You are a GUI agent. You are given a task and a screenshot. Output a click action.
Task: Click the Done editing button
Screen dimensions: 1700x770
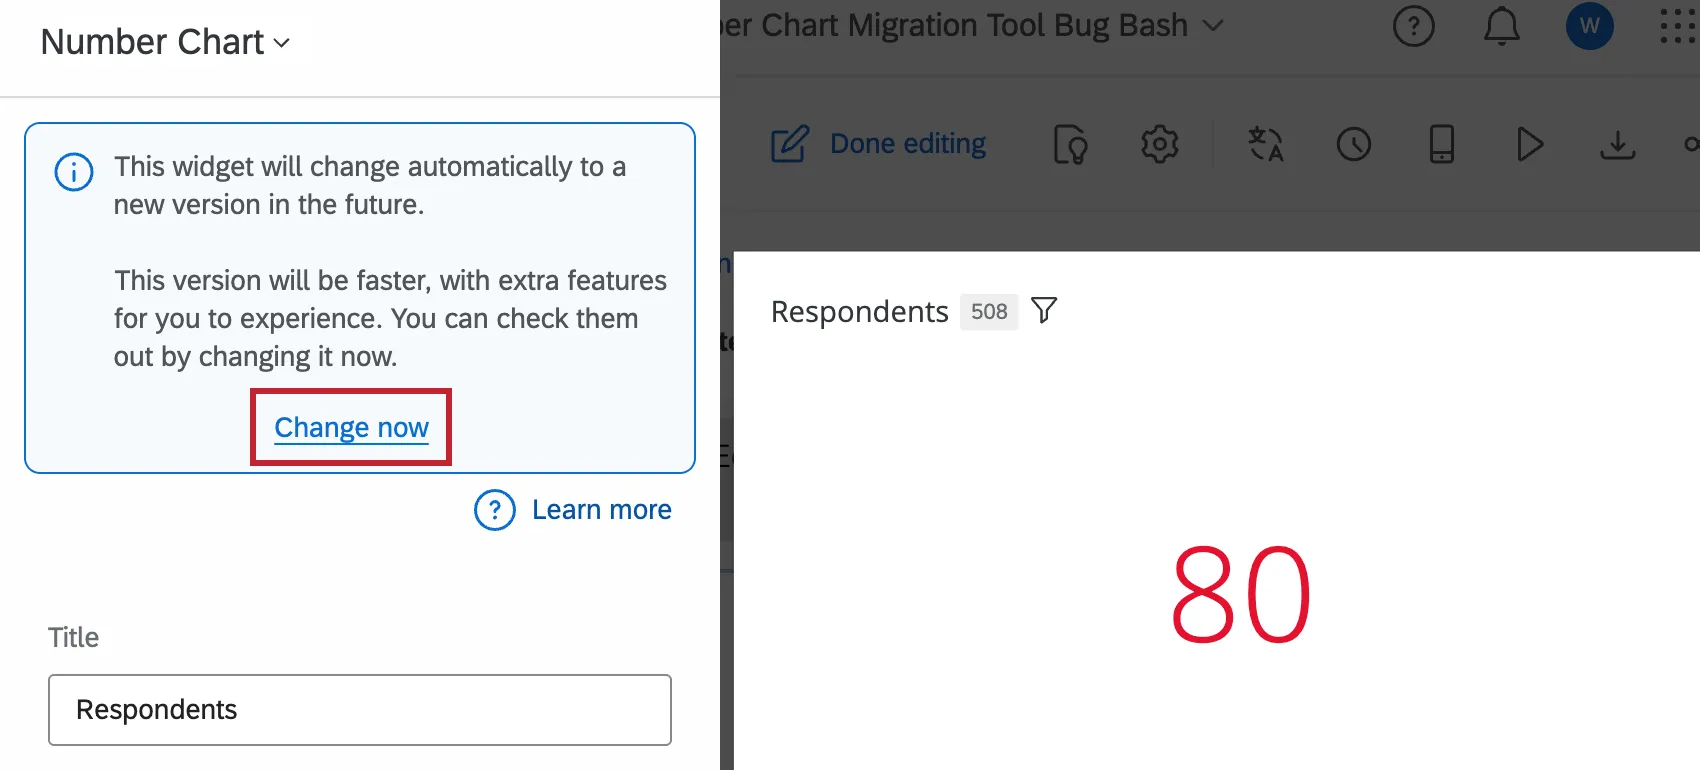pyautogui.click(x=906, y=143)
